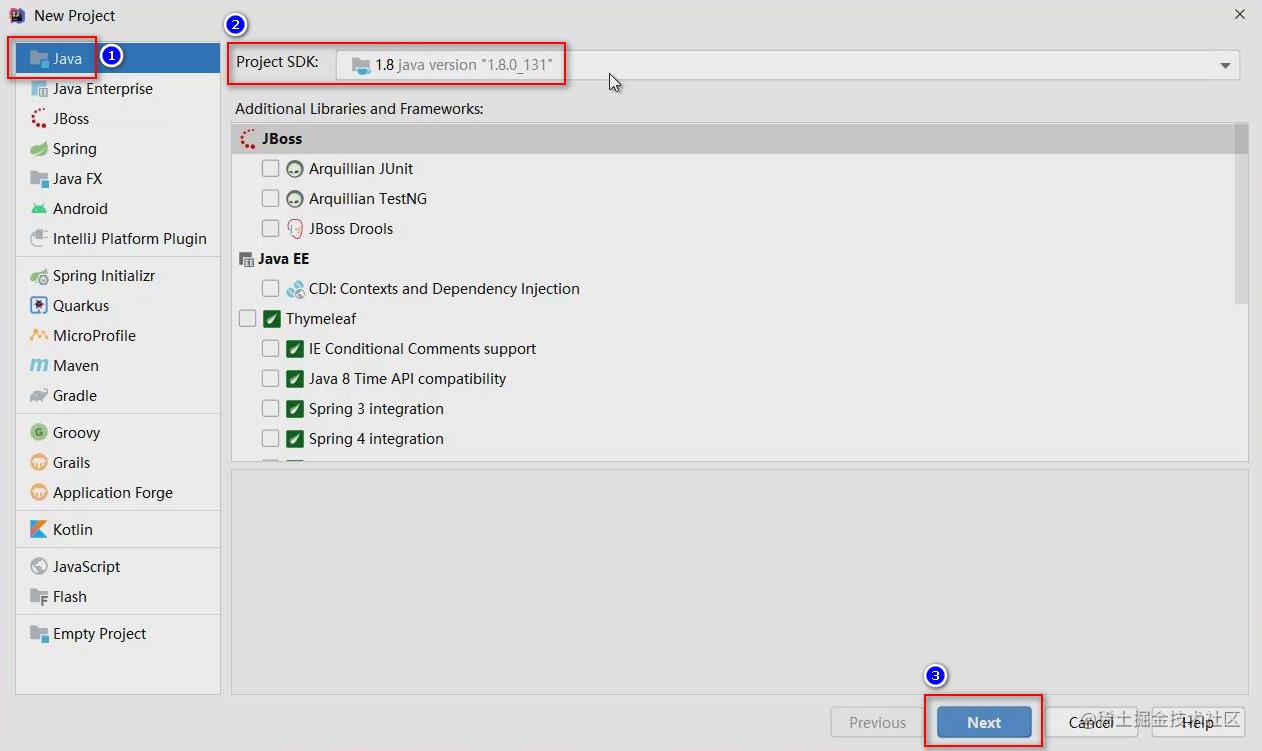
Task: Check CDI: Contexts and Dependency Injection
Action: (270, 289)
